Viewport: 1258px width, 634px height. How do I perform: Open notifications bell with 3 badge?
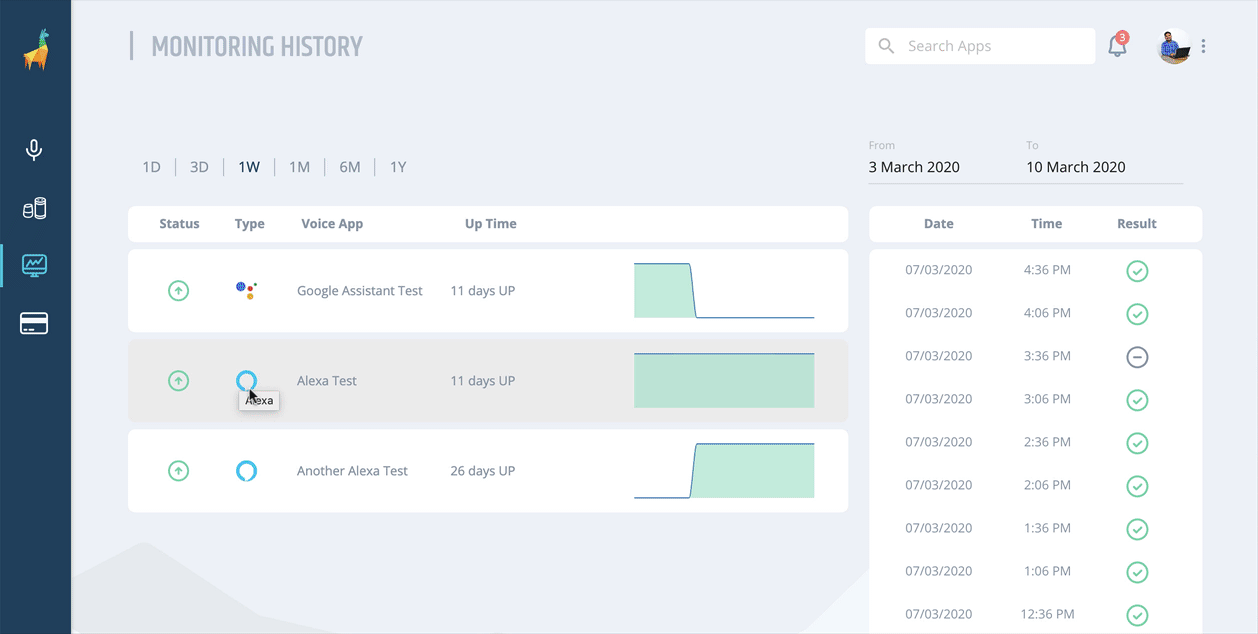1118,45
